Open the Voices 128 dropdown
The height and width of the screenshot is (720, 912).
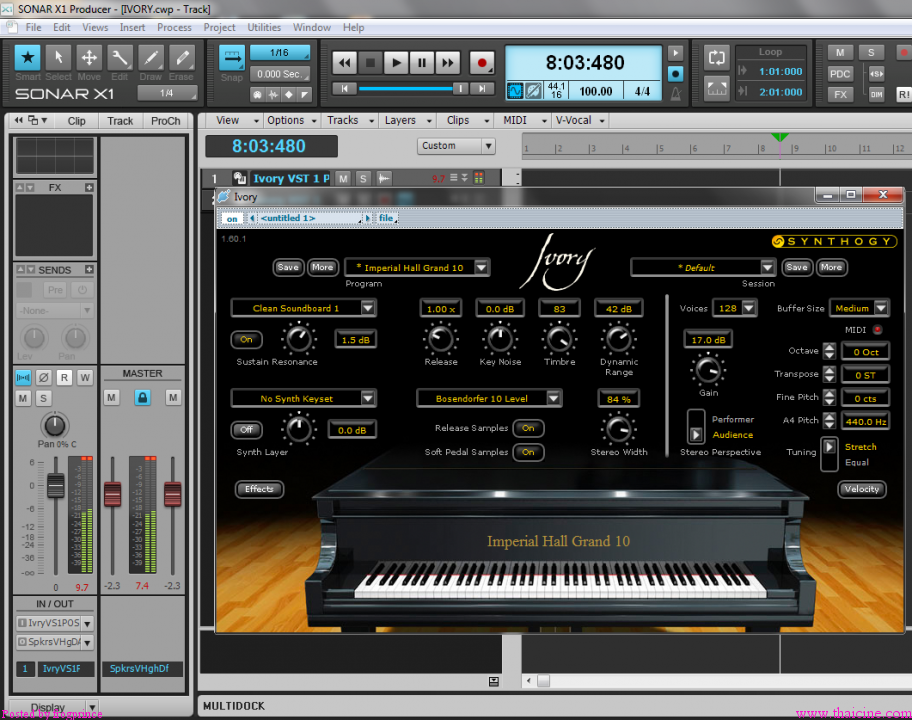click(x=749, y=308)
